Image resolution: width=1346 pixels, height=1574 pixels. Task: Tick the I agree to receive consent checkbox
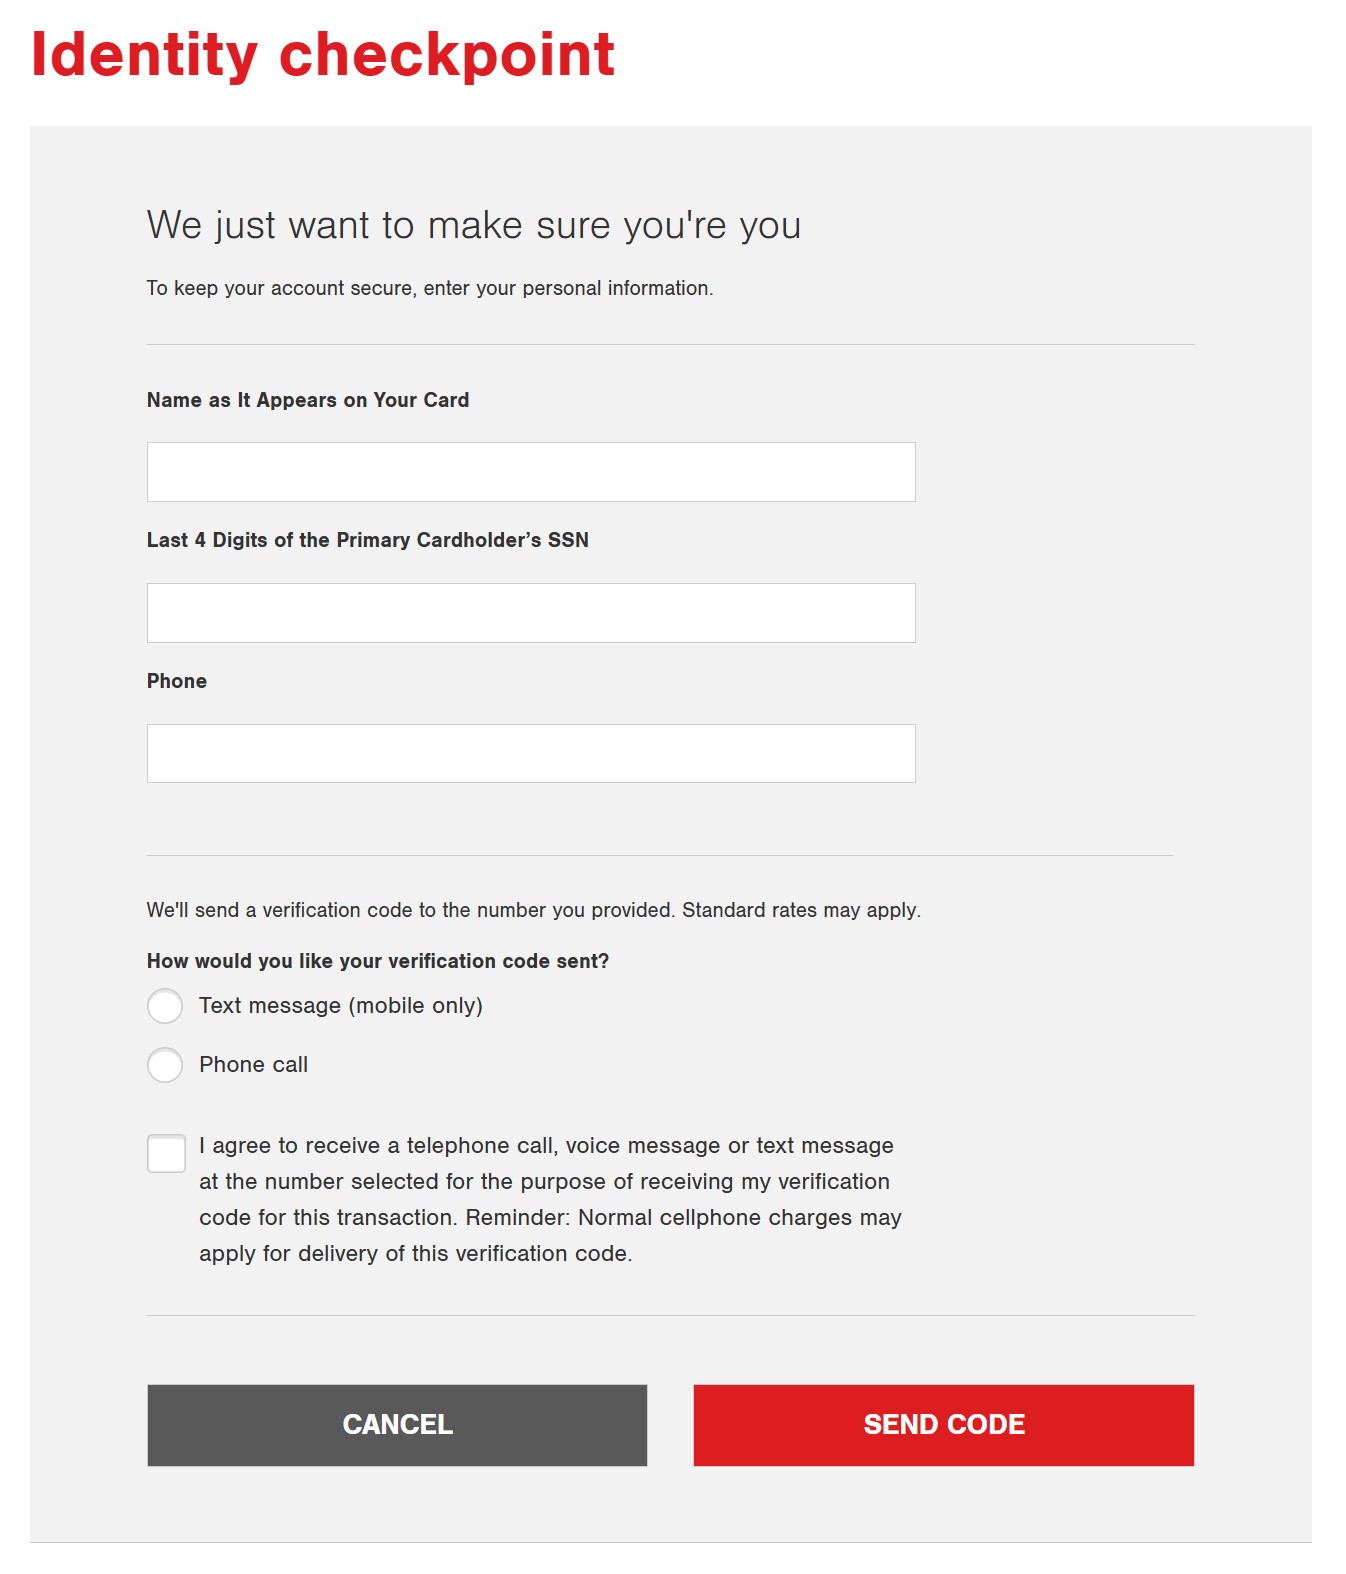pyautogui.click(x=166, y=1153)
